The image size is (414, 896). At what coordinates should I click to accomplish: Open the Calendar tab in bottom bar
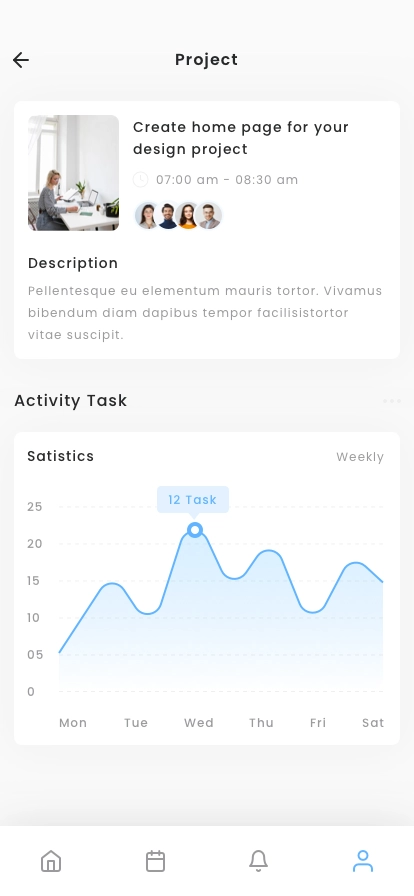[x=155, y=861]
